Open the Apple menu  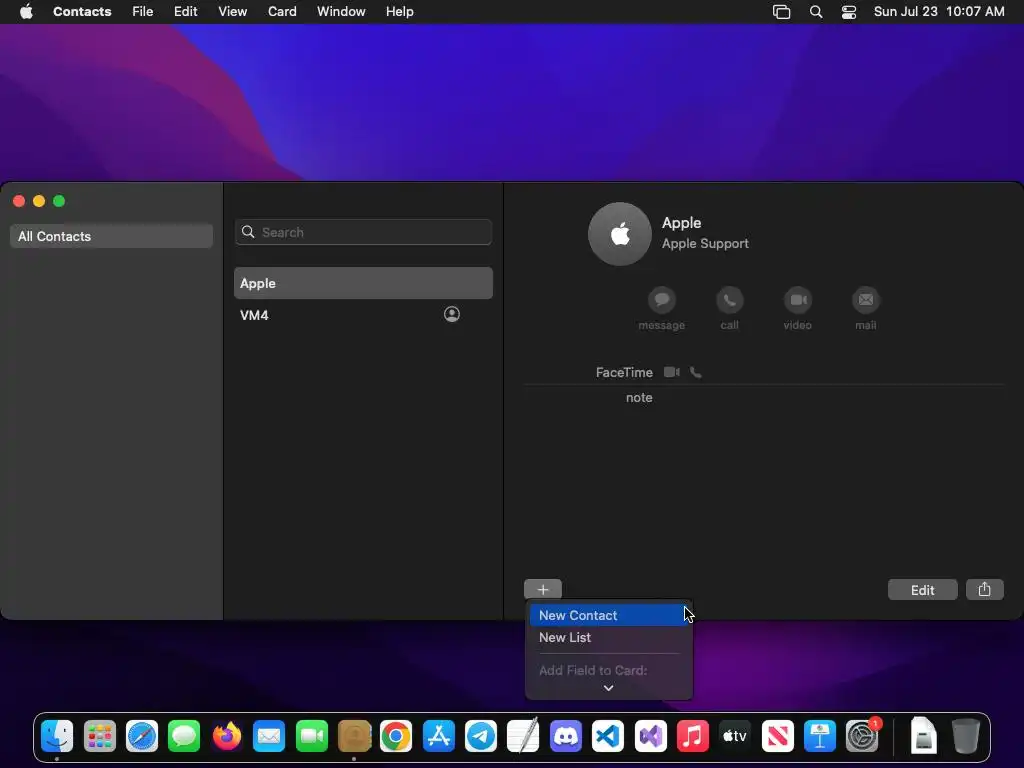(26, 12)
